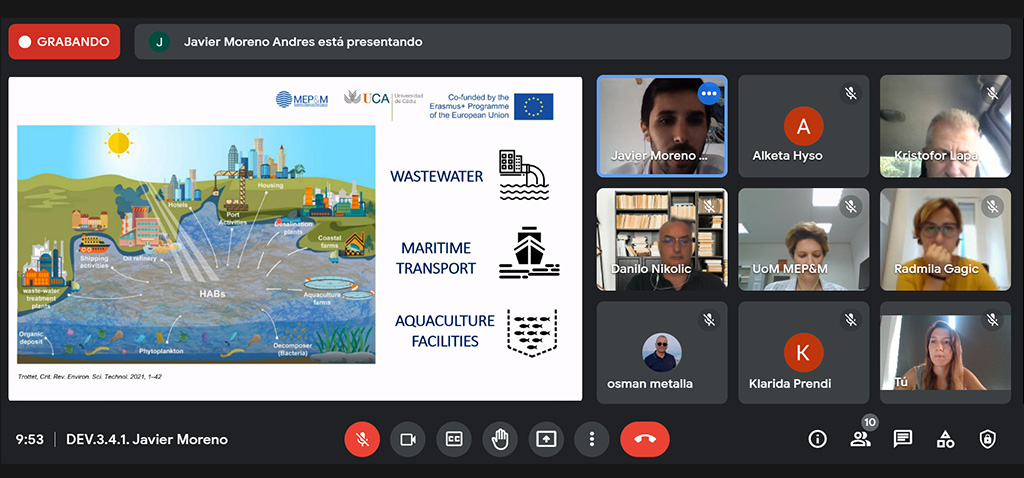The height and width of the screenshot is (478, 1024).
Task: Toggle the camera button in the control bar
Action: 408,439
